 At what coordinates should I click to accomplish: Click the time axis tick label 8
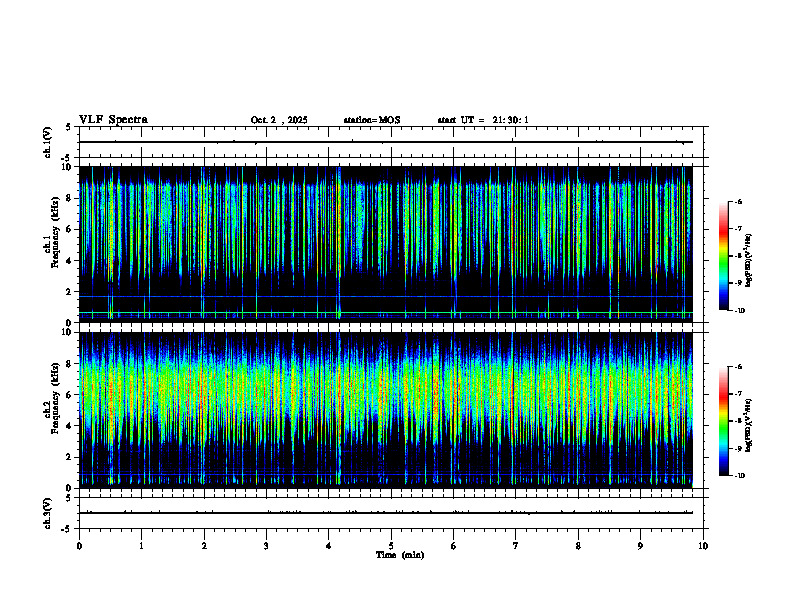[578, 546]
